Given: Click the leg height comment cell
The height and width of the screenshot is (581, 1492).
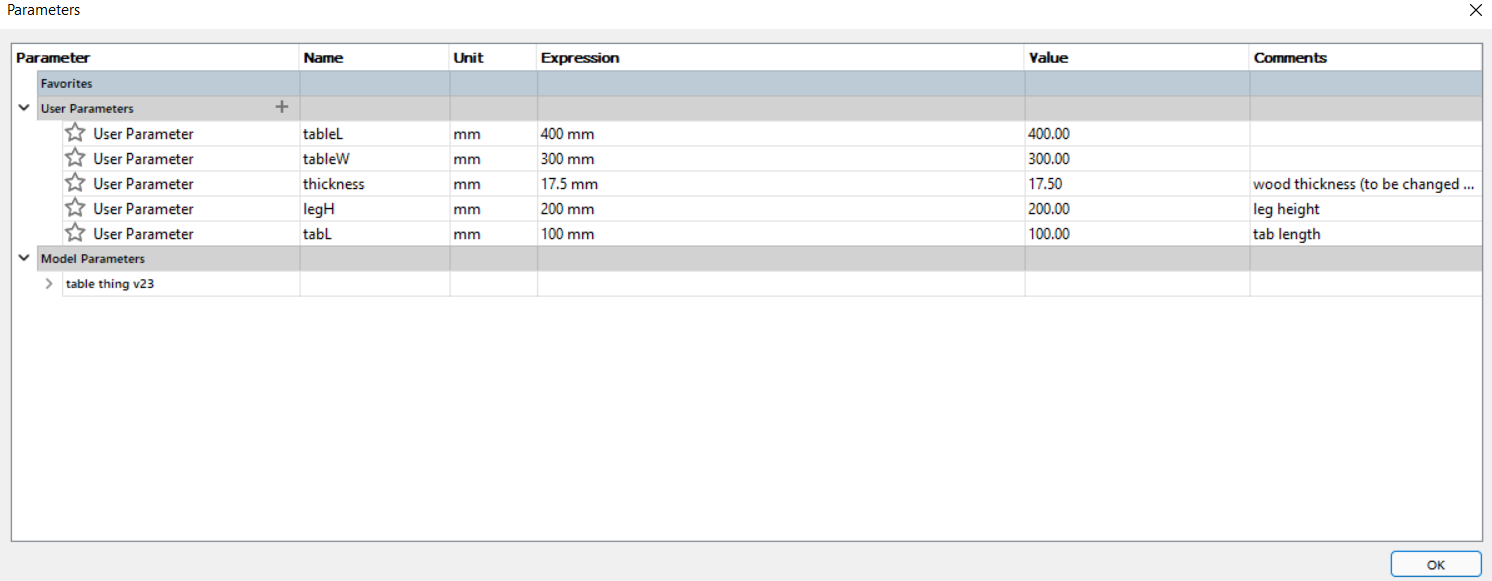Looking at the screenshot, I should coord(1366,208).
